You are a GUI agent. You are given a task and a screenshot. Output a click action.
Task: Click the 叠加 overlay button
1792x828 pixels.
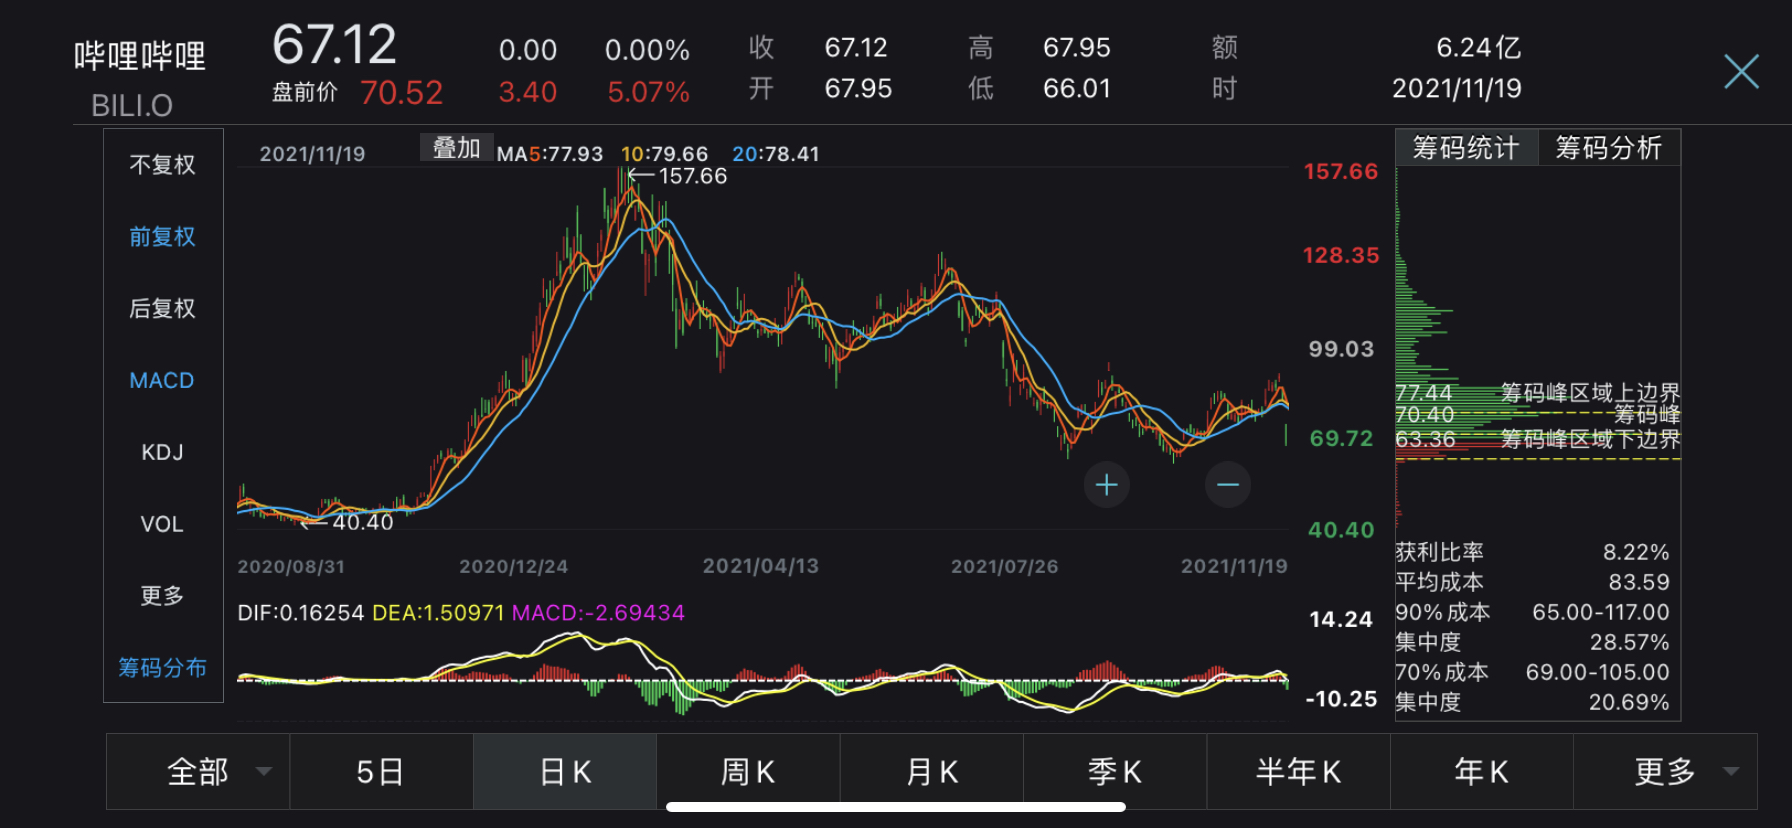point(456,148)
